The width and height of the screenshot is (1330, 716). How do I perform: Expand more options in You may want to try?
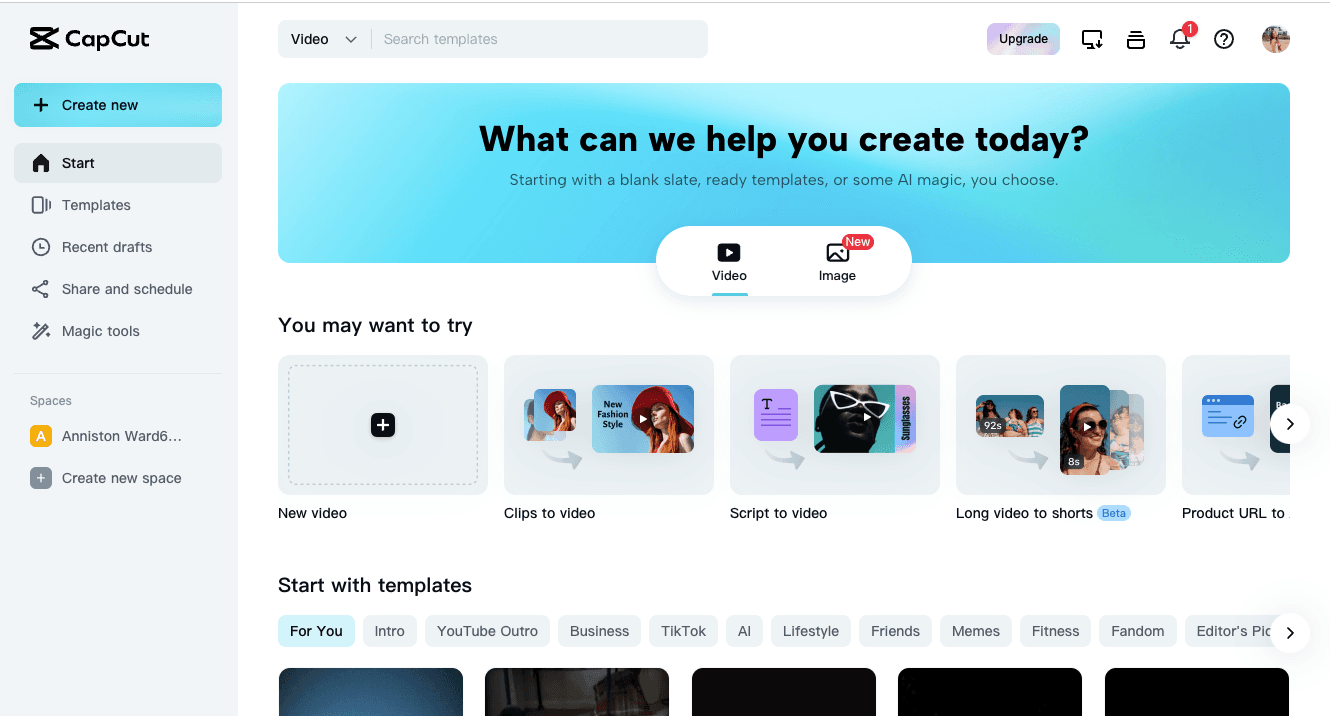[x=1290, y=424]
